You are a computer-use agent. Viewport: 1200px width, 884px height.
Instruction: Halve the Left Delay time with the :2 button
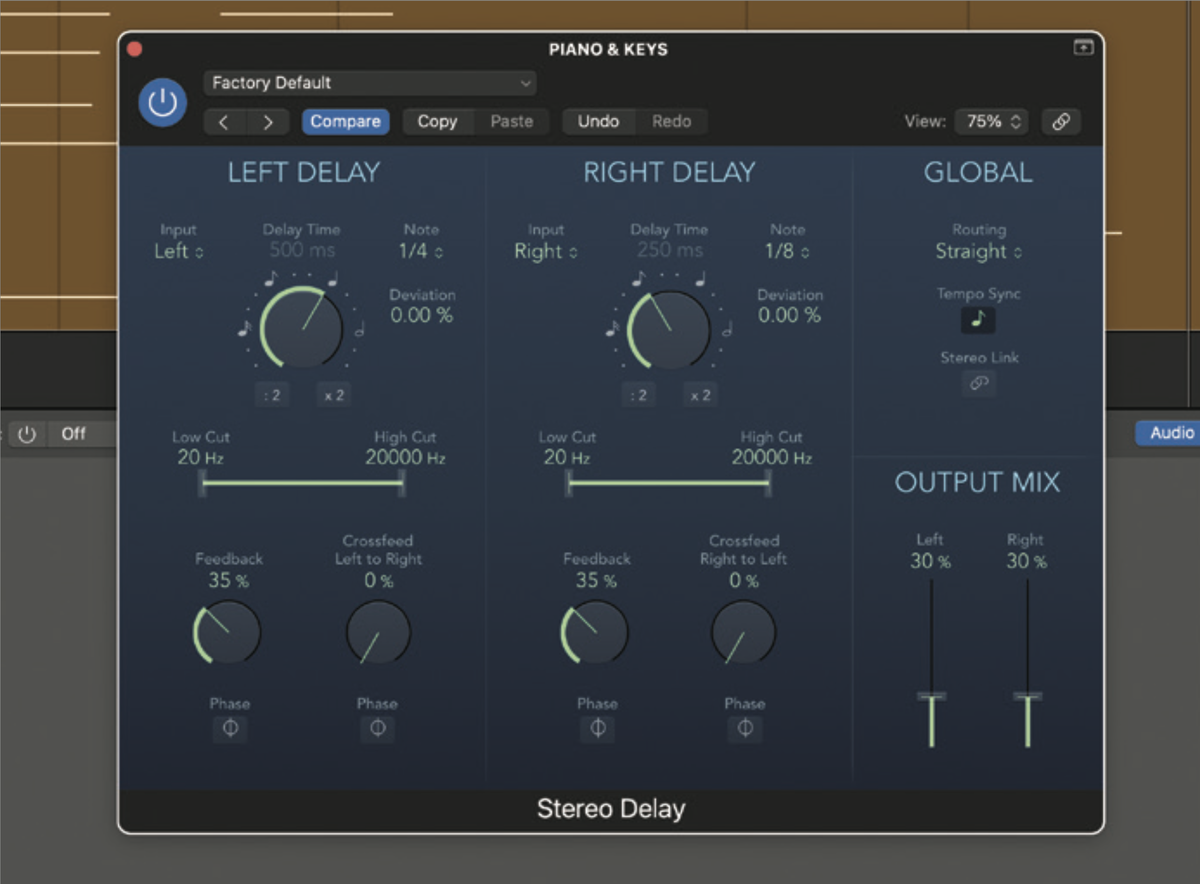pyautogui.click(x=271, y=394)
